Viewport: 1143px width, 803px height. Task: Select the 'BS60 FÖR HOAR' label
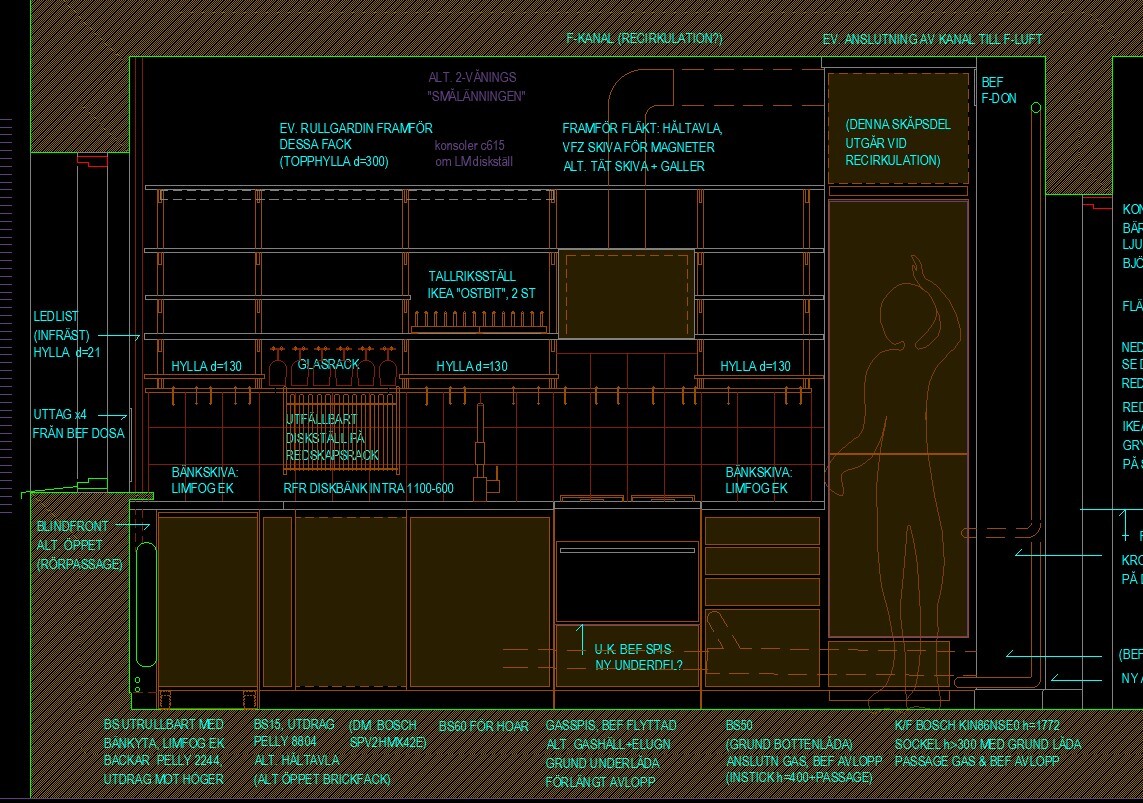pyautogui.click(x=483, y=726)
